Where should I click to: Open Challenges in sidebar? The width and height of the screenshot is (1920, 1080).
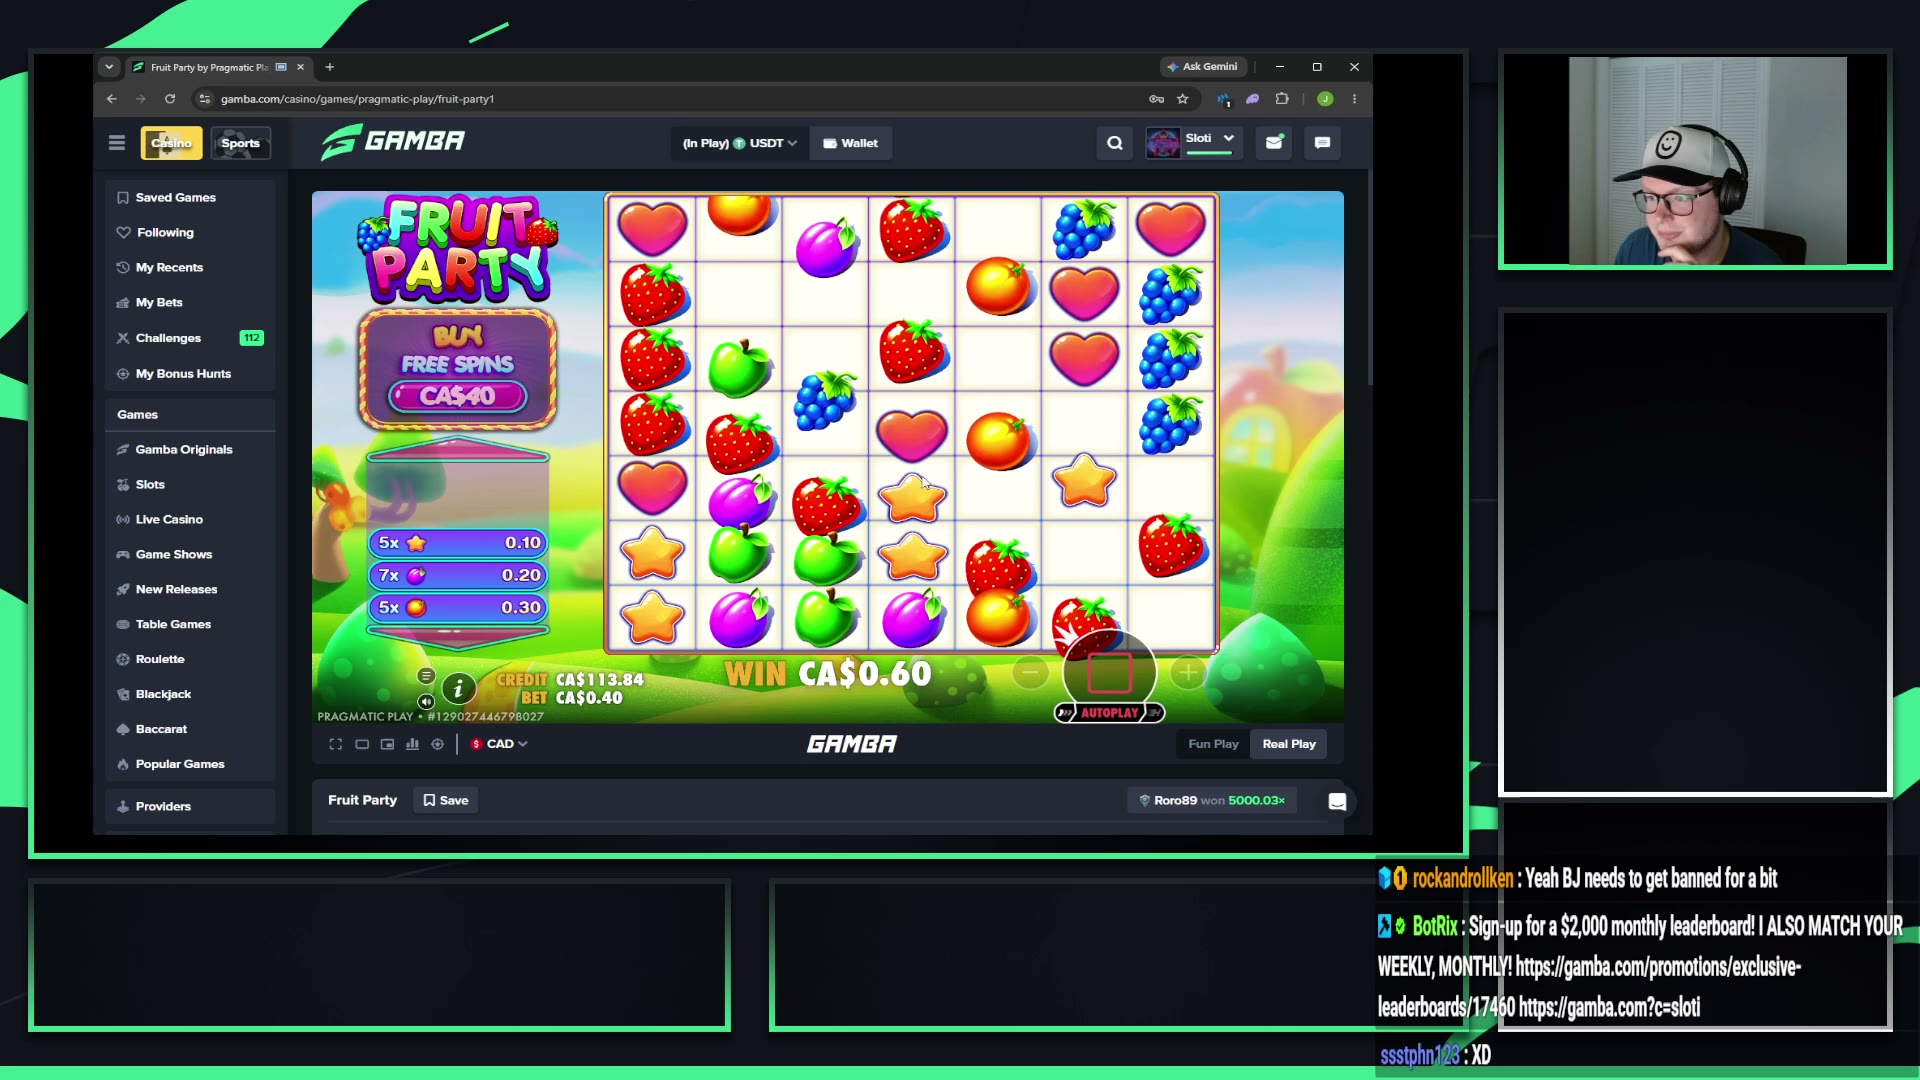coord(190,338)
